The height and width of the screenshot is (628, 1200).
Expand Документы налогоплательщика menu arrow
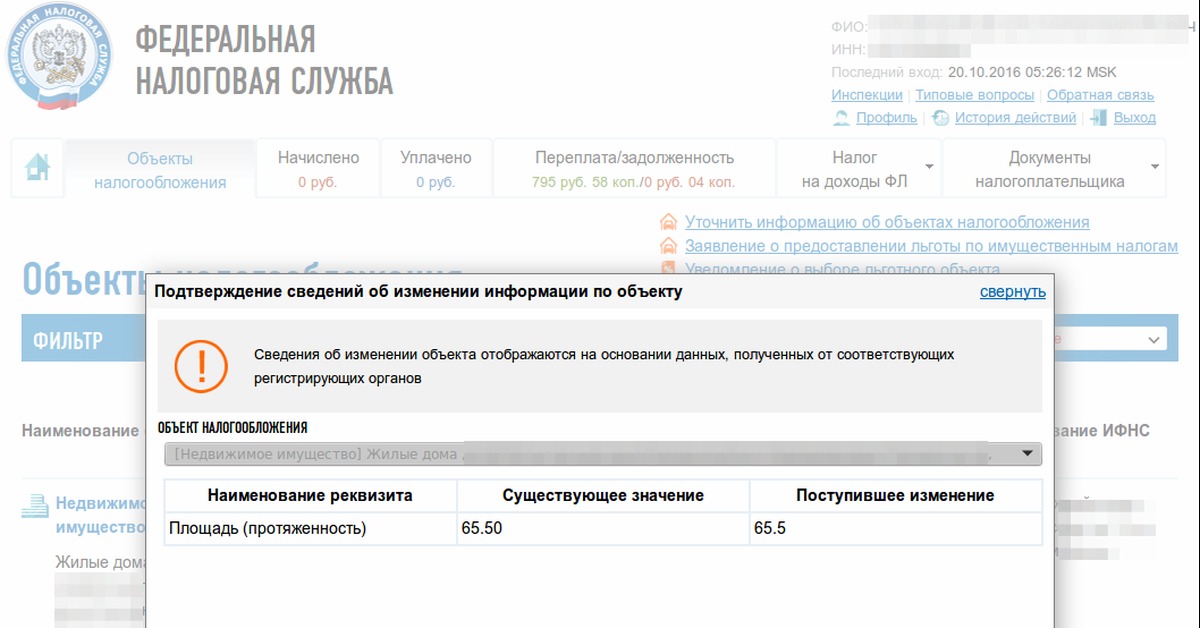(1155, 167)
